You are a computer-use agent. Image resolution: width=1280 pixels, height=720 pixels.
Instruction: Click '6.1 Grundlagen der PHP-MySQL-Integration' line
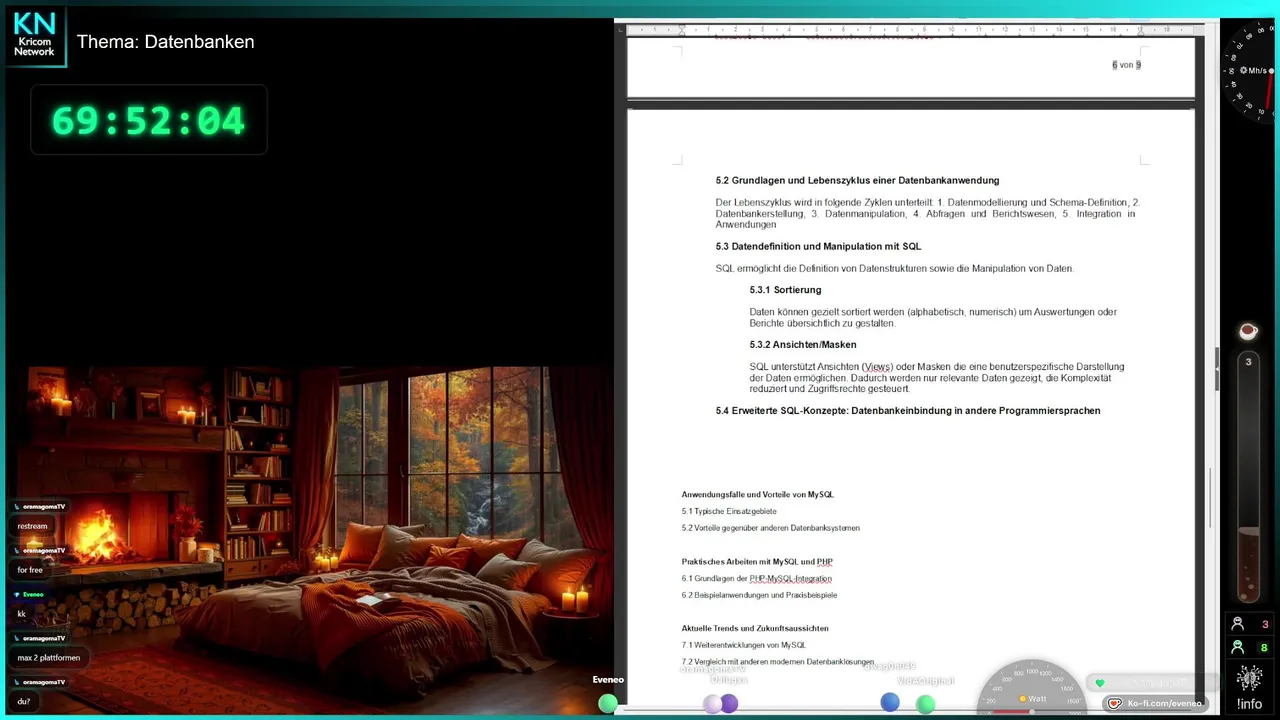click(756, 579)
